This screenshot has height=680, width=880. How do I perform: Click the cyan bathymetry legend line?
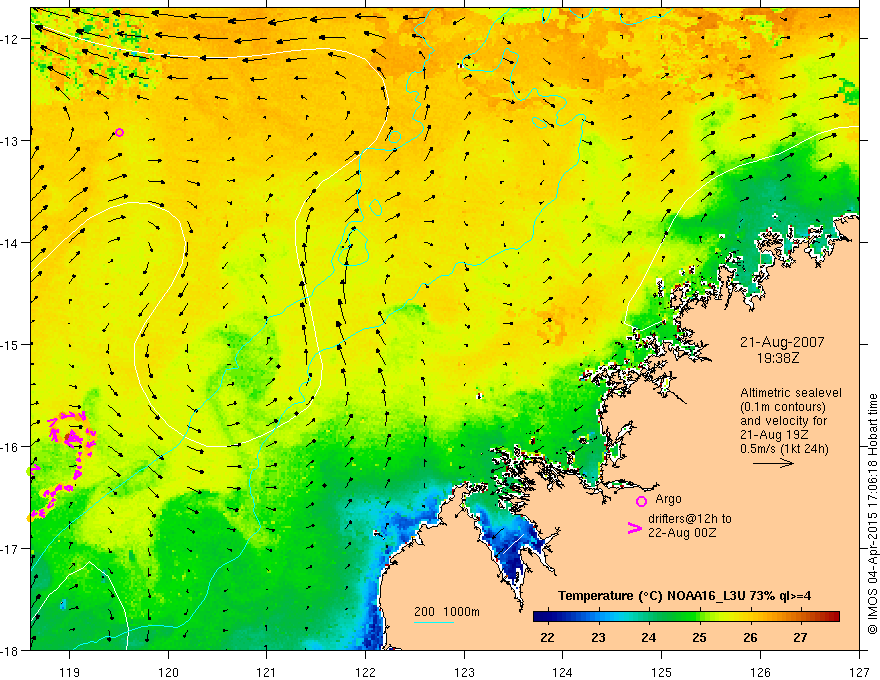[x=434, y=622]
